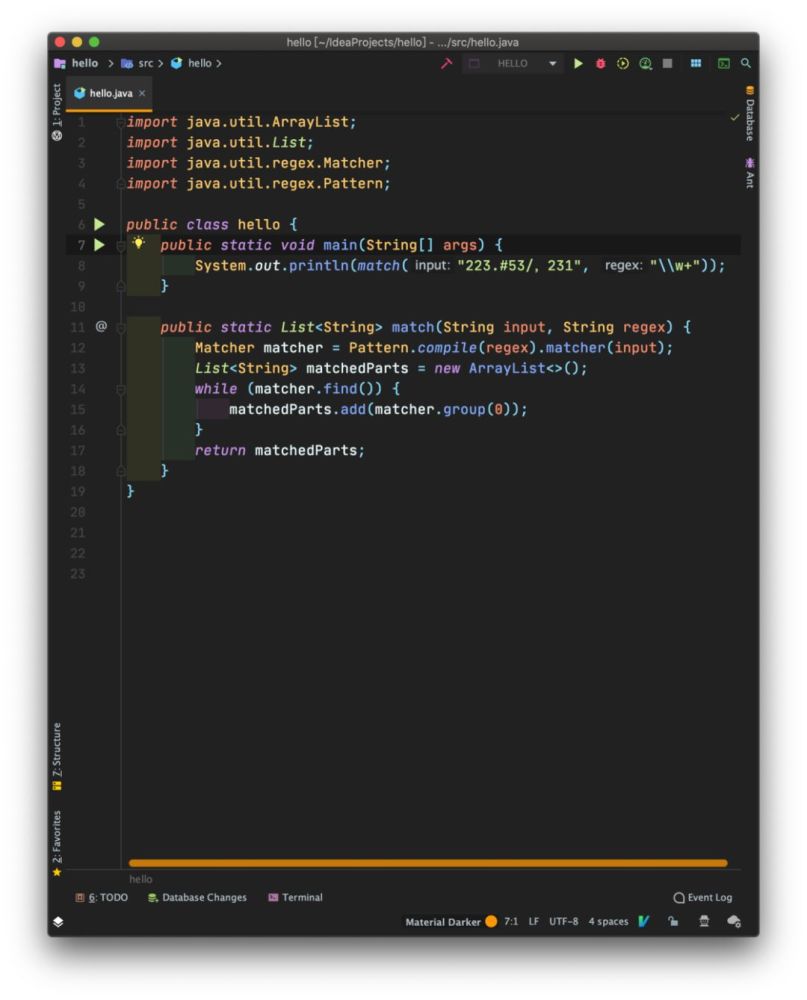Click the tool window toggle icon at bottom left

coord(58,922)
